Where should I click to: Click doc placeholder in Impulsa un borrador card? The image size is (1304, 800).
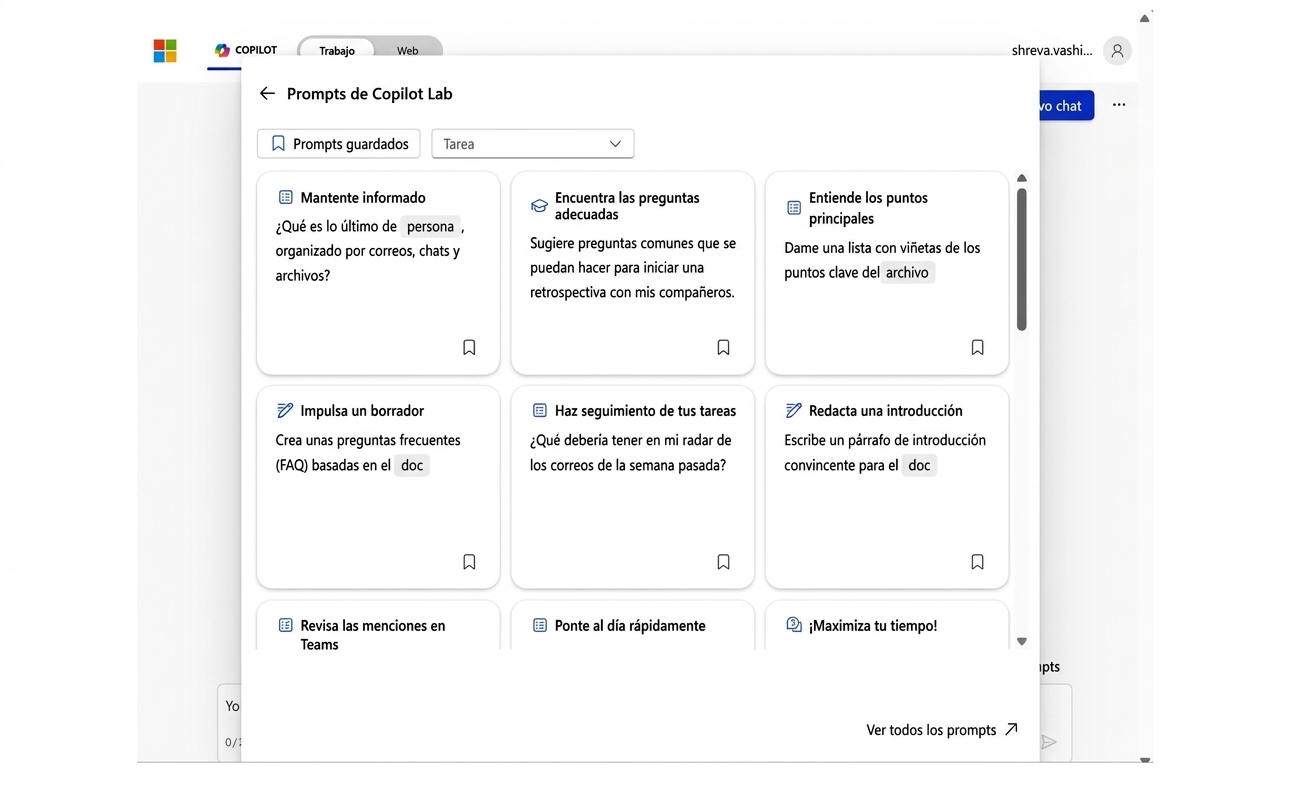[412, 466]
